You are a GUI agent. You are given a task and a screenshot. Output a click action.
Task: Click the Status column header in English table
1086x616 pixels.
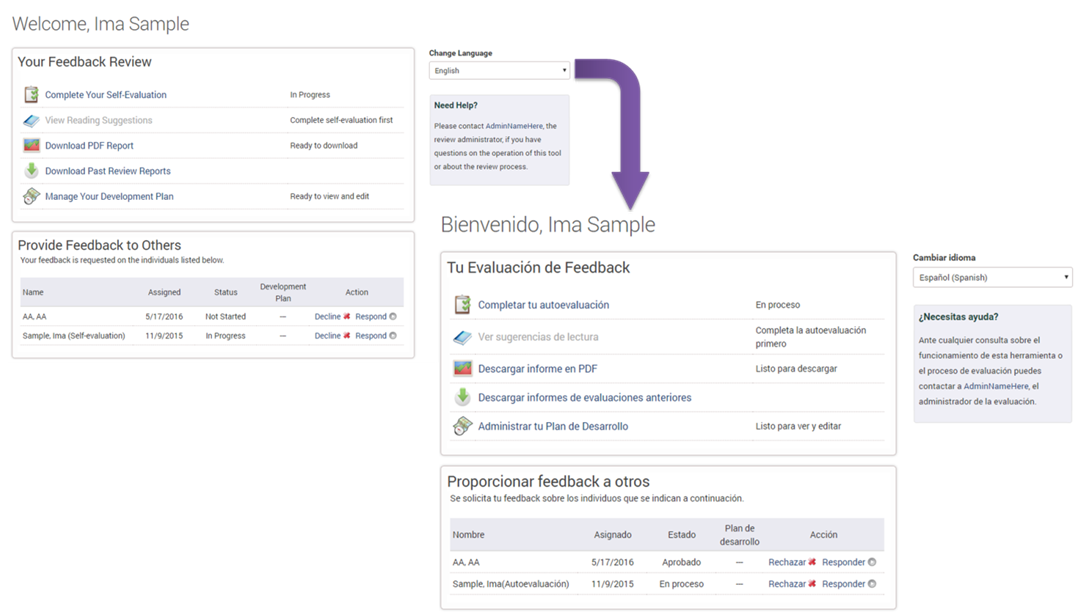[226, 292]
